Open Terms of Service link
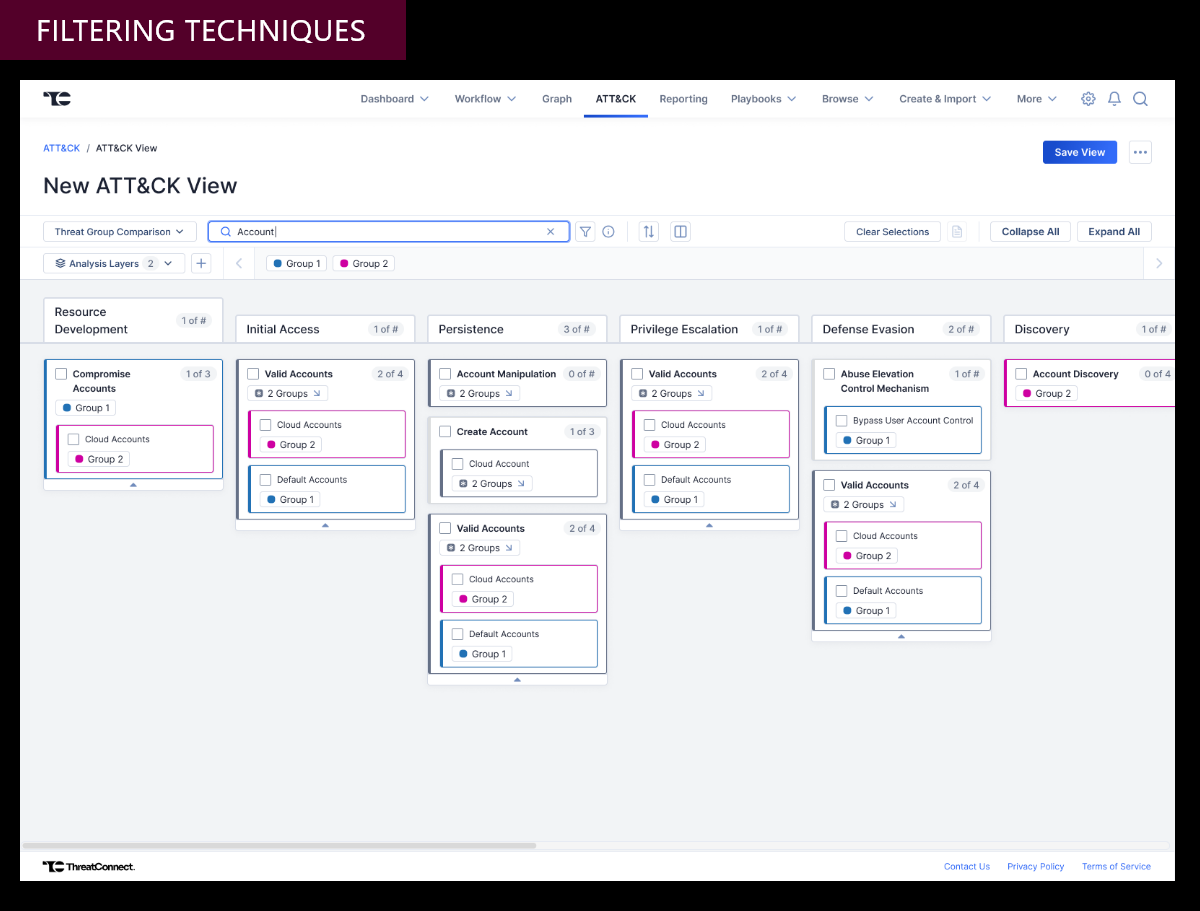Screen dimensions: 1200x911 point(1116,867)
